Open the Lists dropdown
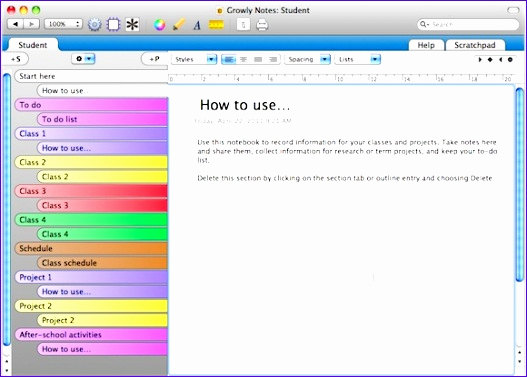This screenshot has width=527, height=377. (358, 59)
